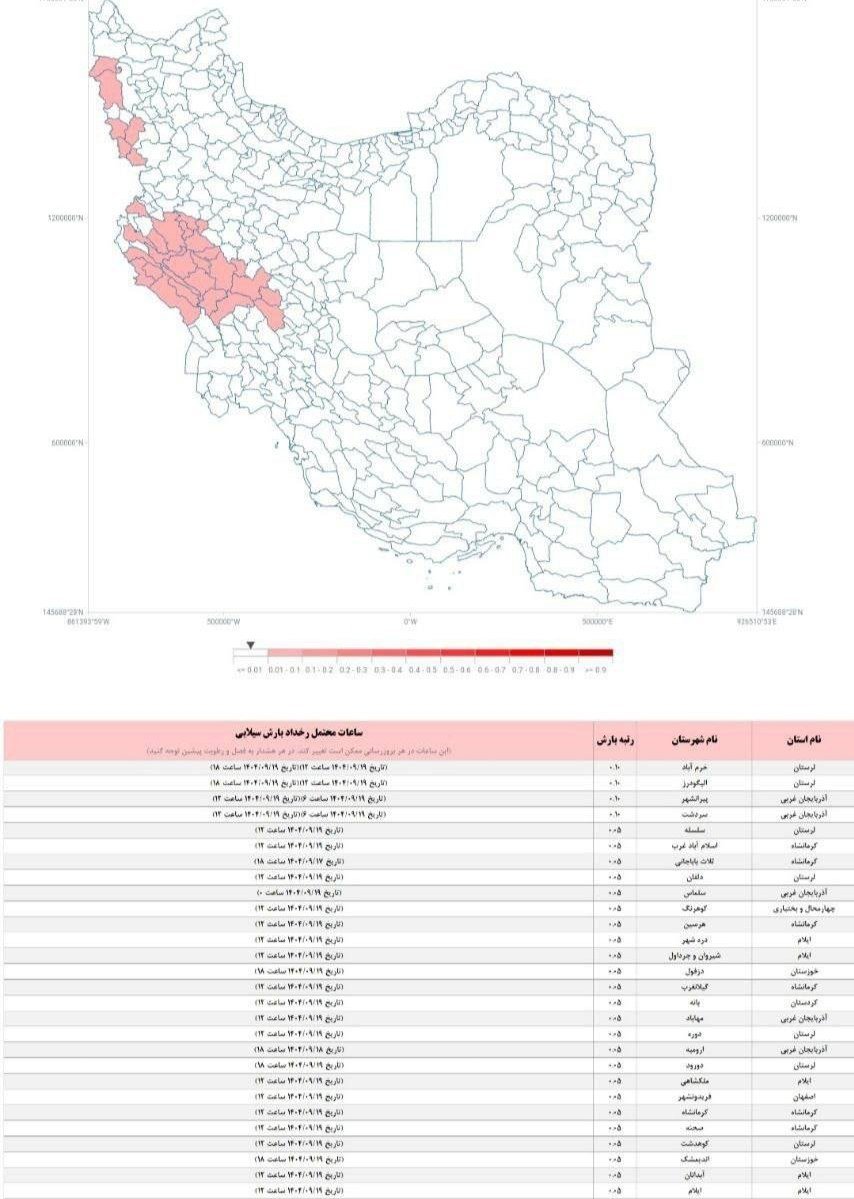854x1199 pixels.
Task: Click the white <= 0.01 legend swatch
Action: (250, 654)
